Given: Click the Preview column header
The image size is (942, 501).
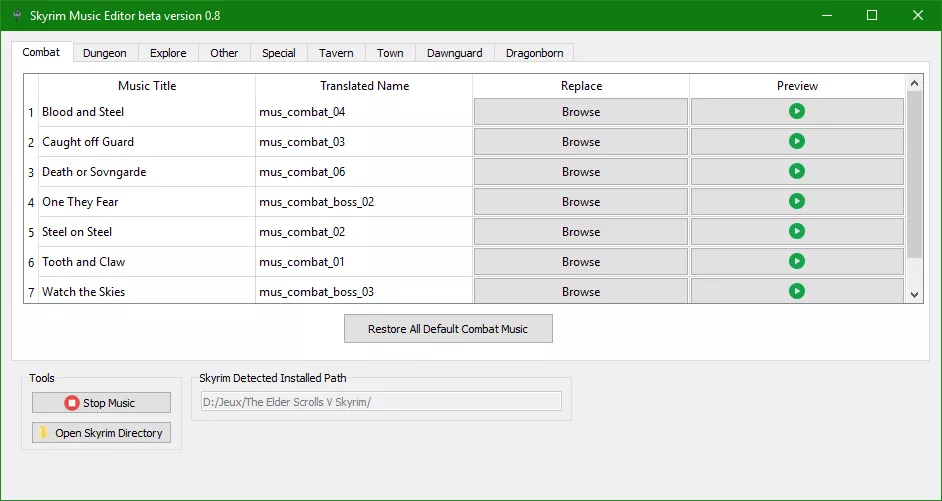Looking at the screenshot, I should click(x=797, y=86).
